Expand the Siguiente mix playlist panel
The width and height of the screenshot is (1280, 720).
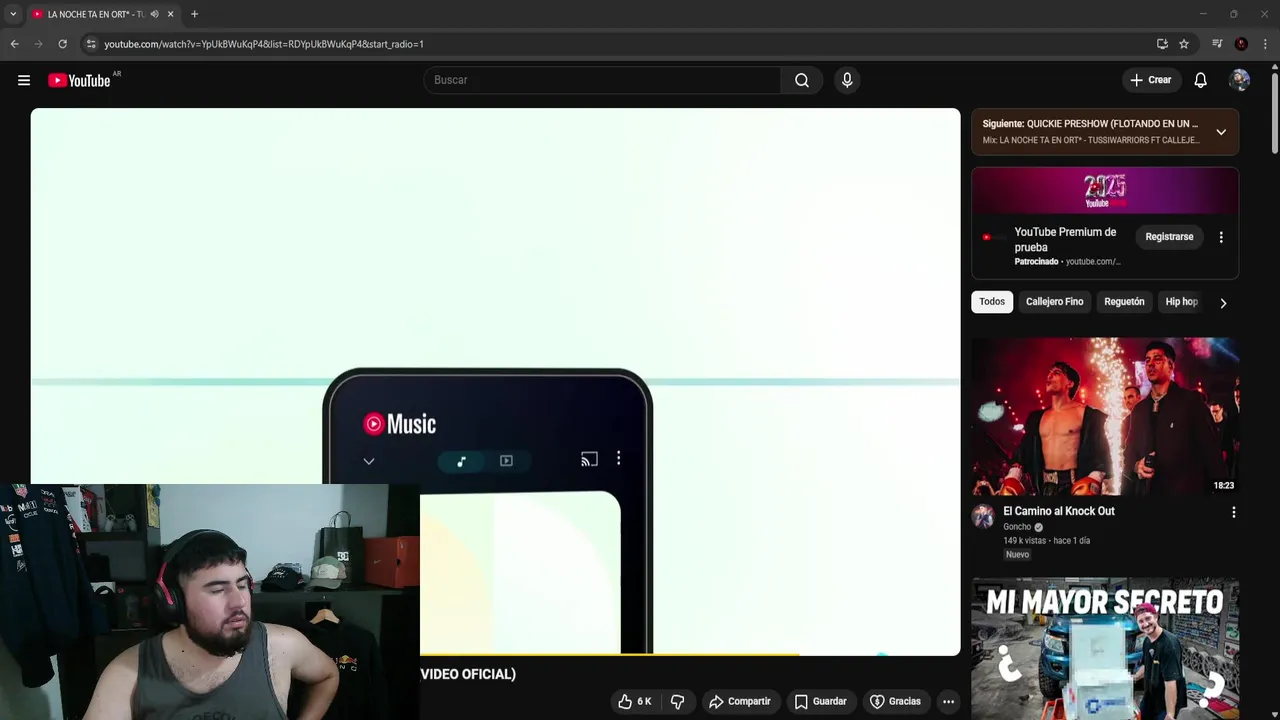click(1221, 132)
